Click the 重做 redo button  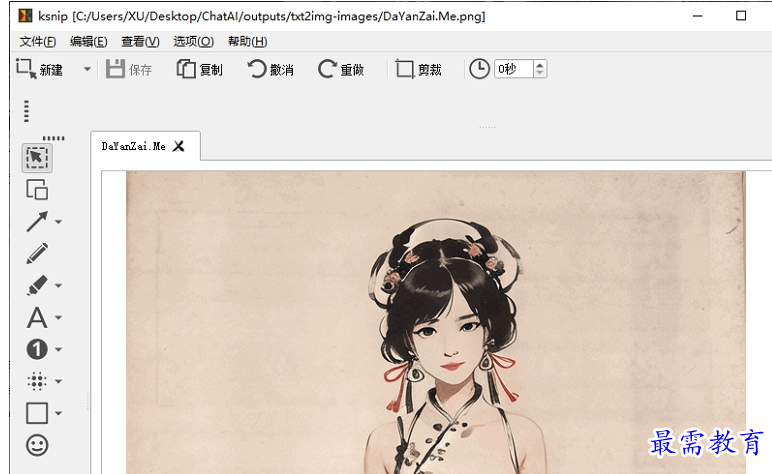[x=341, y=69]
